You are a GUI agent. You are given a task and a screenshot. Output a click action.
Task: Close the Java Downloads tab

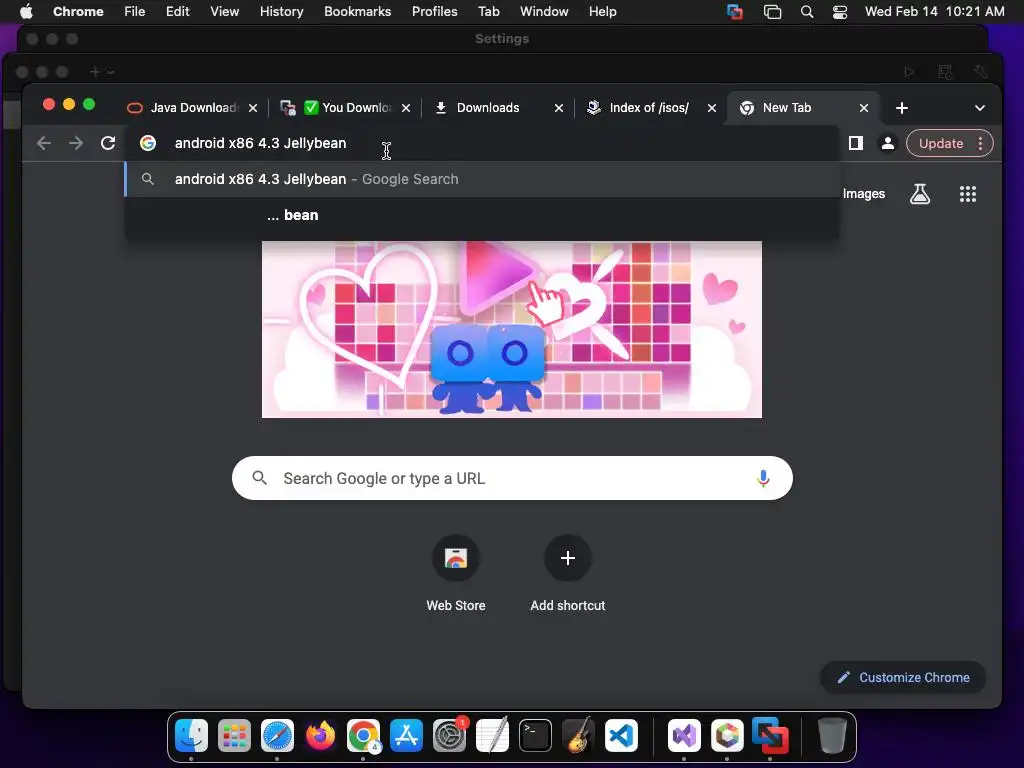[253, 108]
